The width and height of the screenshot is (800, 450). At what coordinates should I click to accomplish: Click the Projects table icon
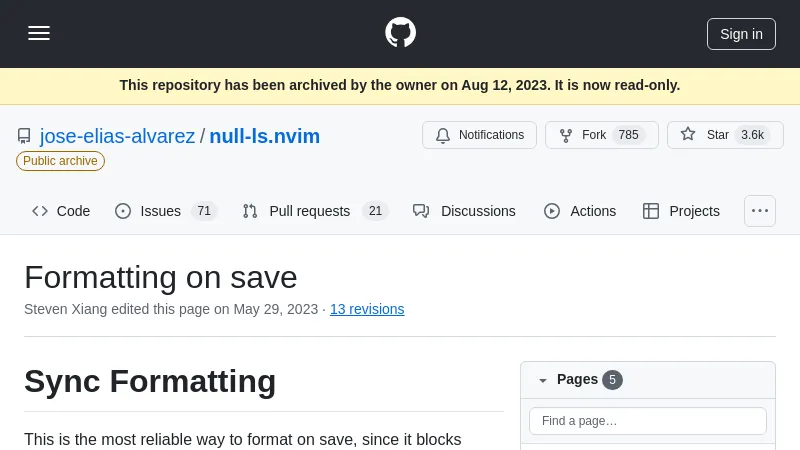pos(651,211)
